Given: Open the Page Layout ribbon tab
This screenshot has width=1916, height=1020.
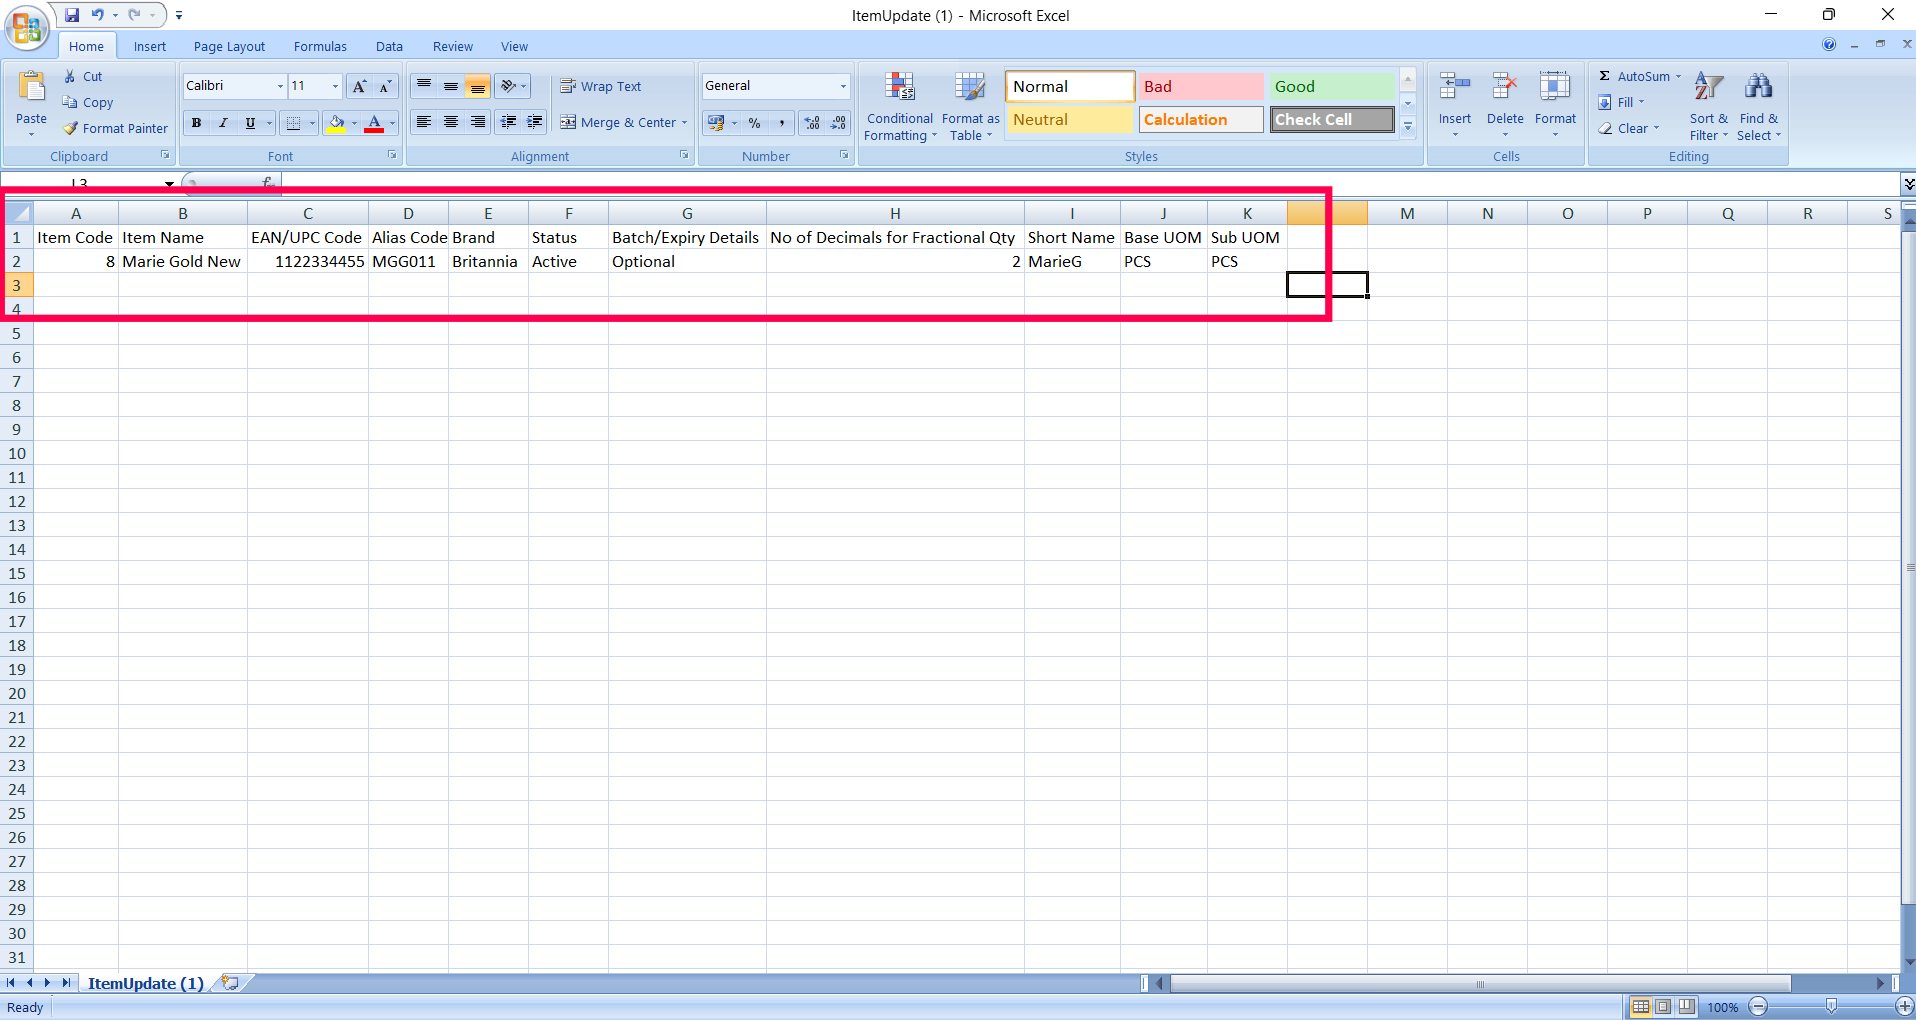Looking at the screenshot, I should [x=229, y=46].
